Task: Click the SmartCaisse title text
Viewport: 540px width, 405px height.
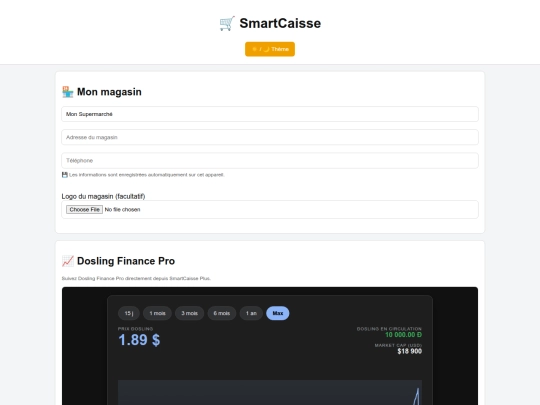Action: 280,23
